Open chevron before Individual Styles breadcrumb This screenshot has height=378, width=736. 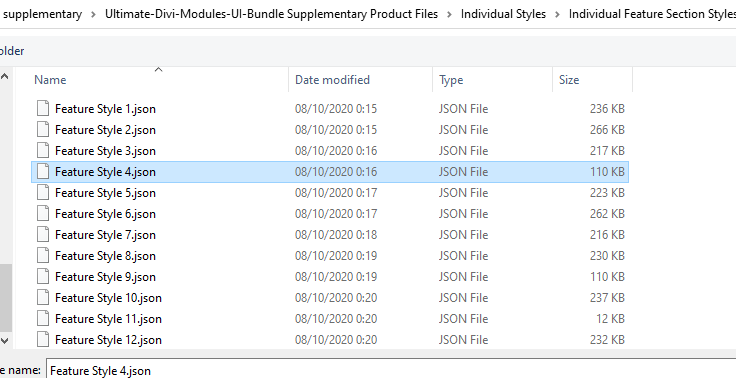click(449, 14)
